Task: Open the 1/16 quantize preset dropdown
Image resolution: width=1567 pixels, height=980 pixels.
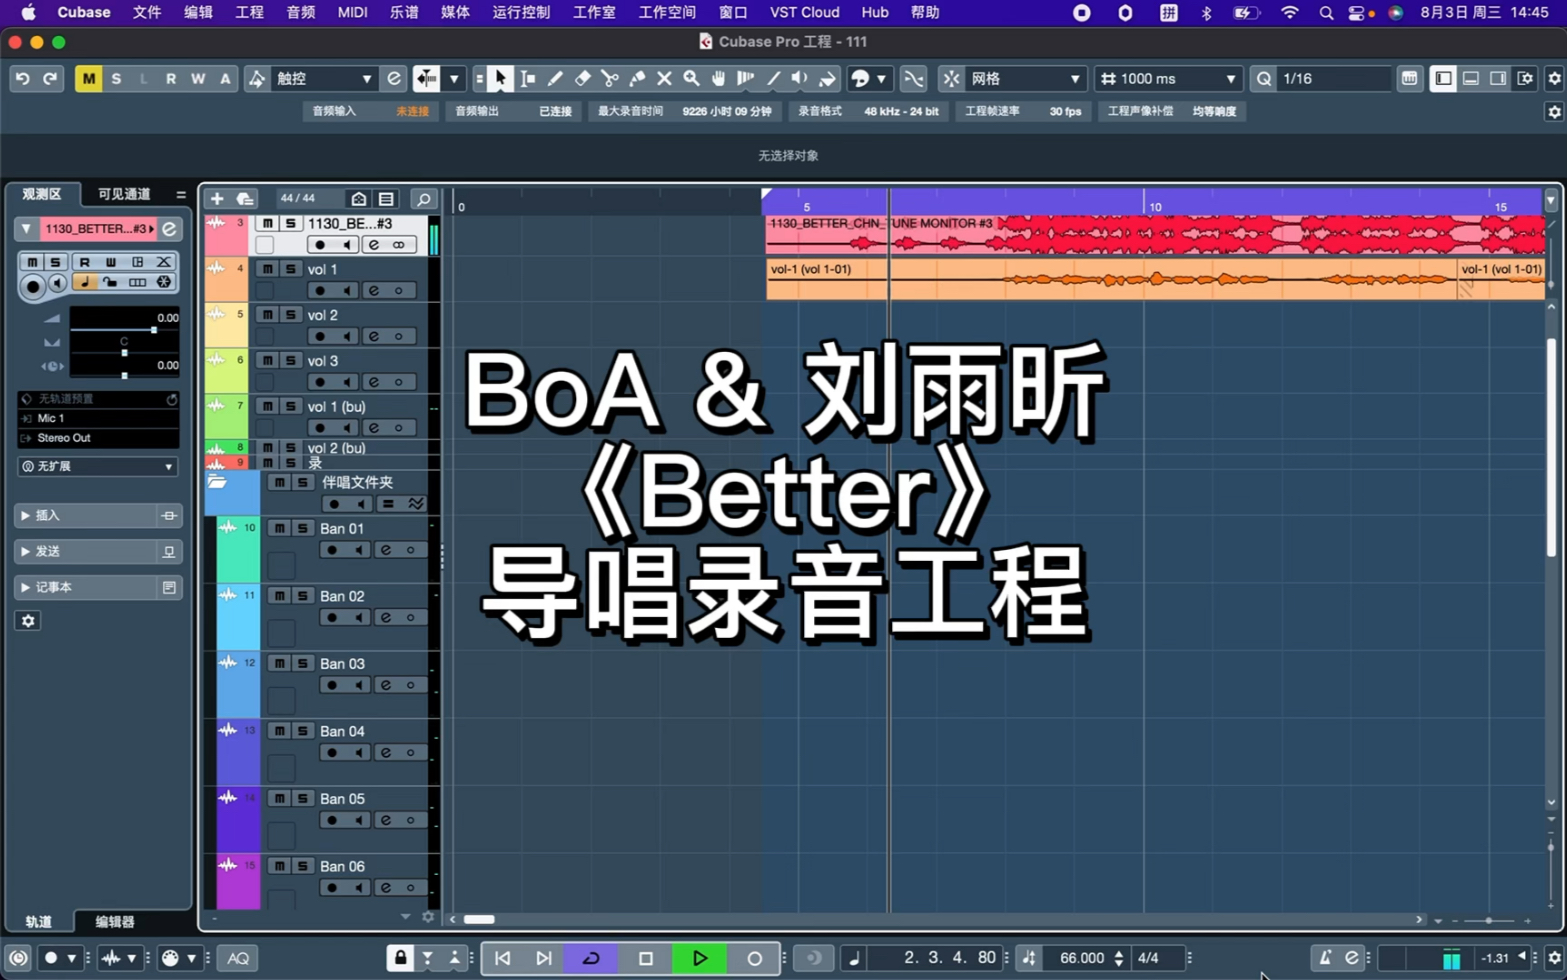Action: click(1334, 79)
